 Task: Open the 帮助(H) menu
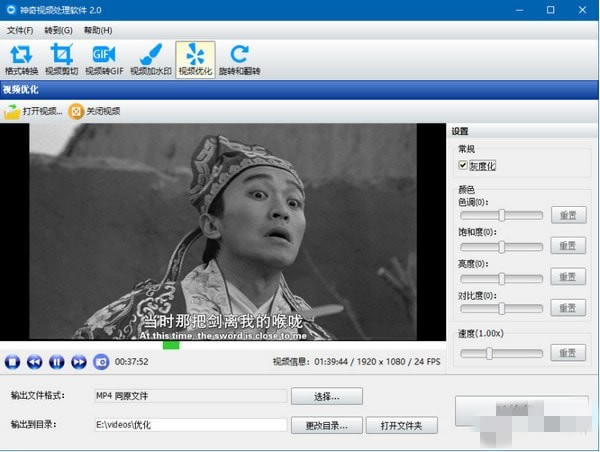(x=98, y=30)
